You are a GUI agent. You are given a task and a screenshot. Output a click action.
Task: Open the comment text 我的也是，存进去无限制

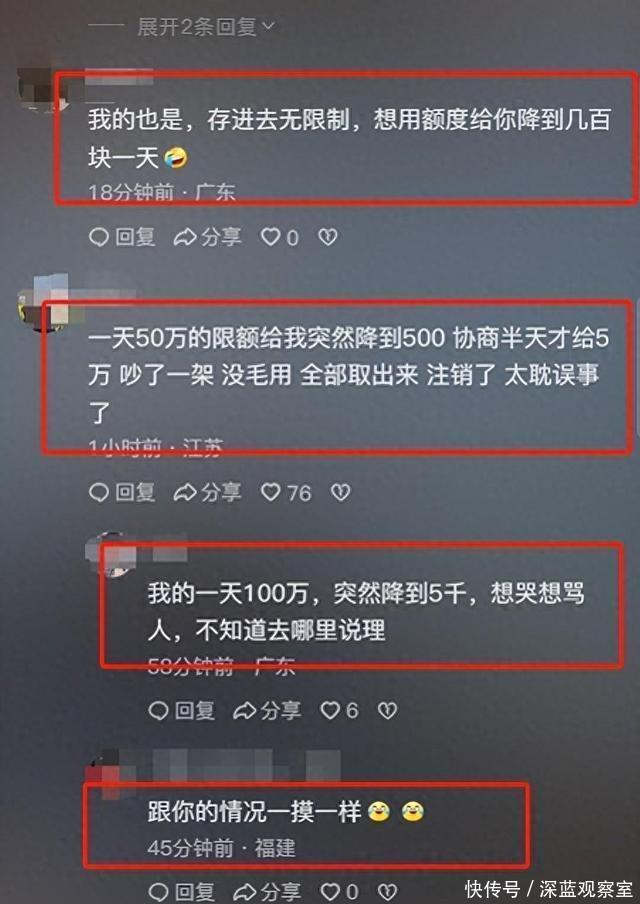(x=349, y=138)
